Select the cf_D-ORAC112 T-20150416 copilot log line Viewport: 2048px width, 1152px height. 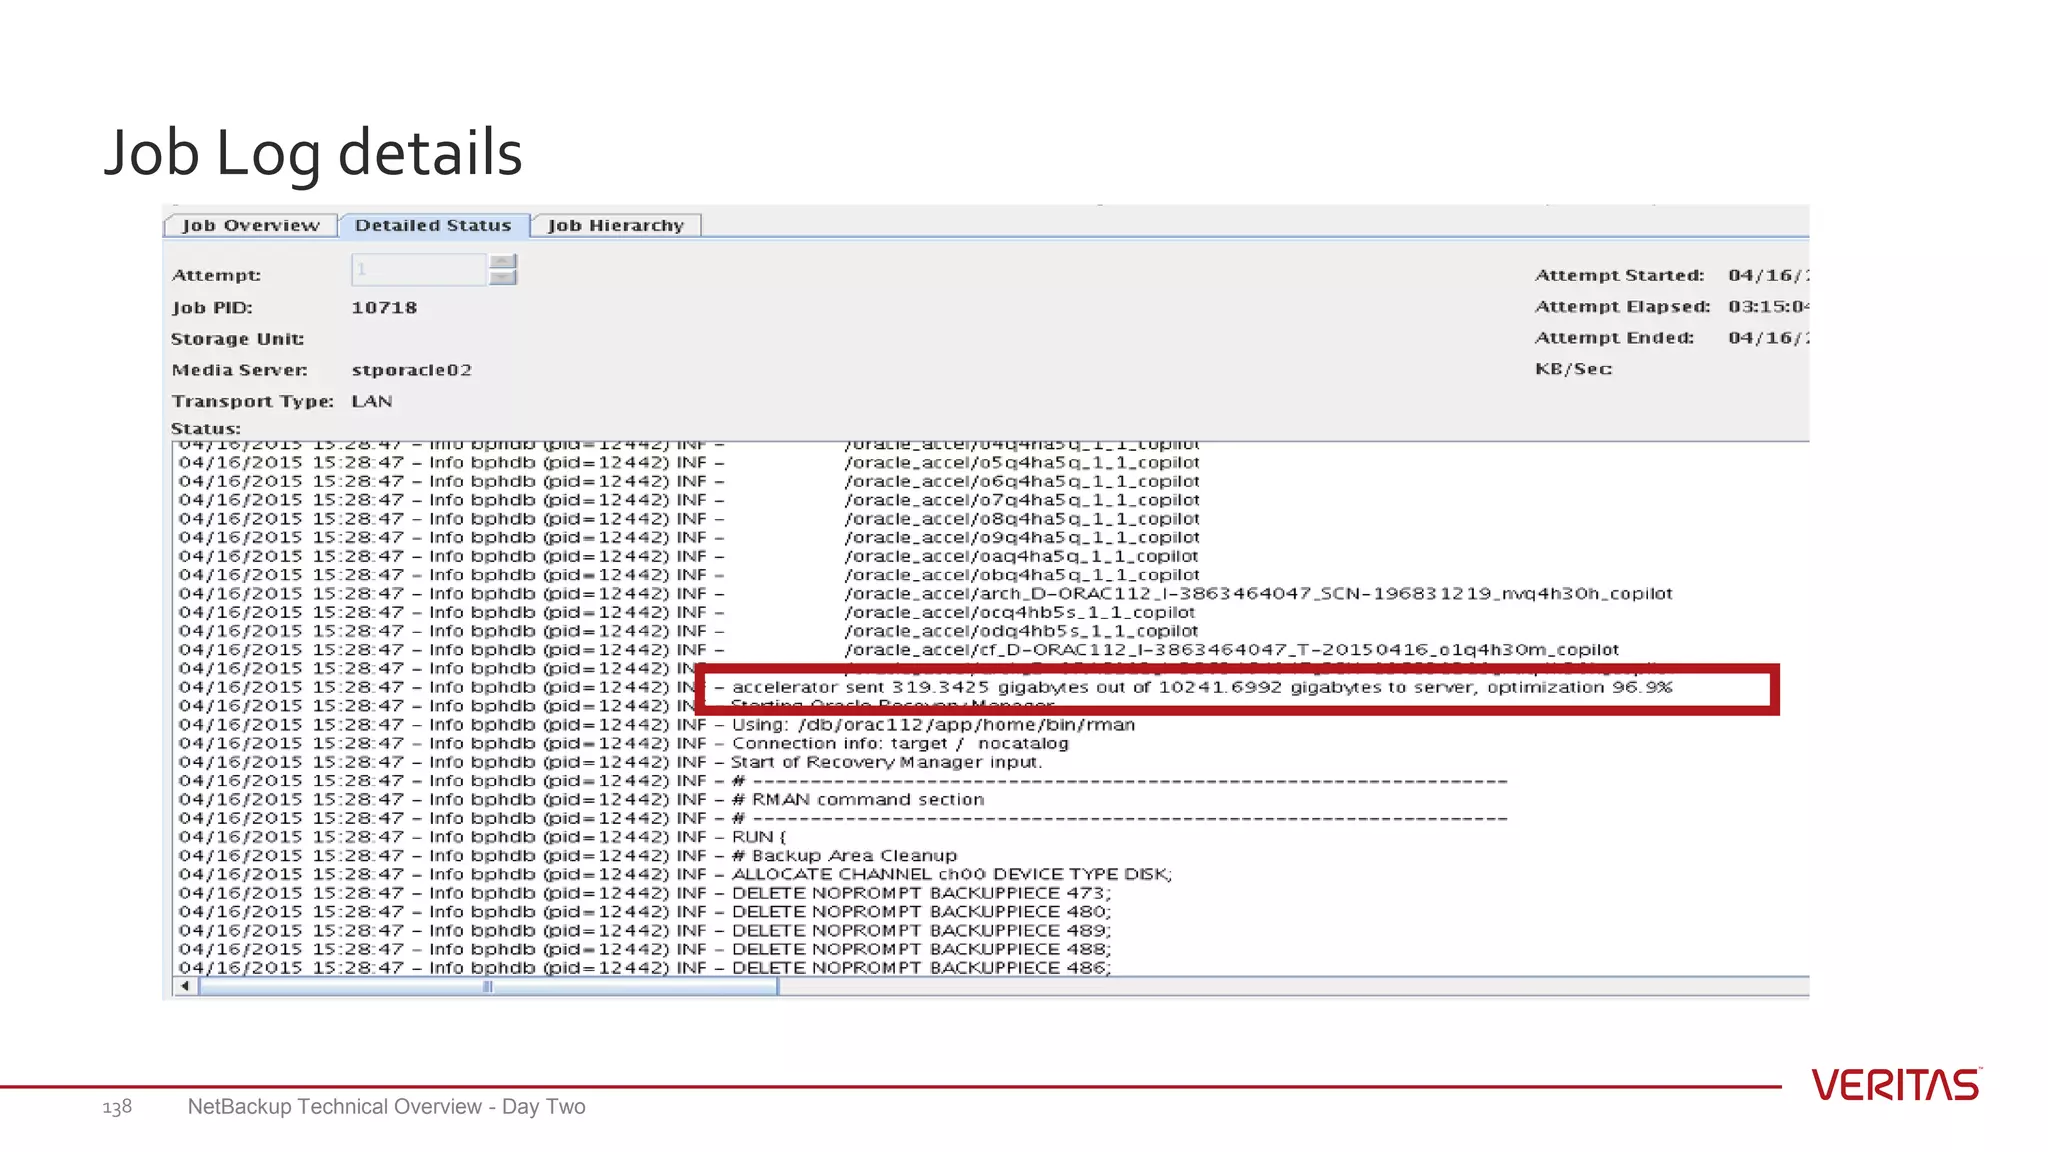(x=899, y=650)
